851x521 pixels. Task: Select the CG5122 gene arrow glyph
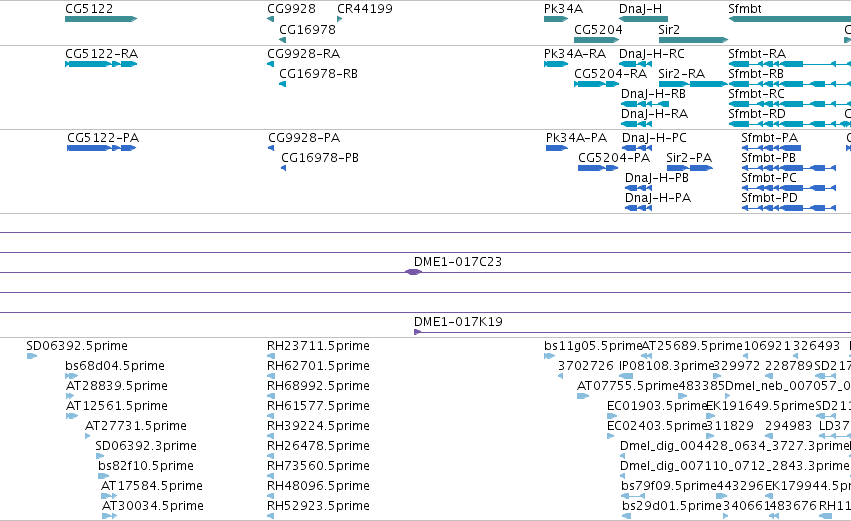[x=101, y=19]
